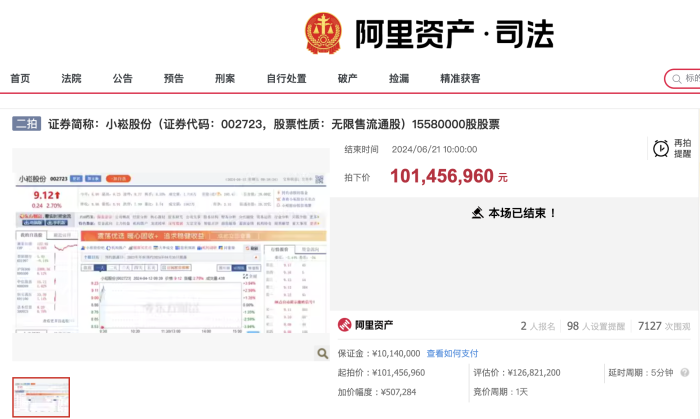Go to the 法院 section
700x419 pixels.
point(71,79)
